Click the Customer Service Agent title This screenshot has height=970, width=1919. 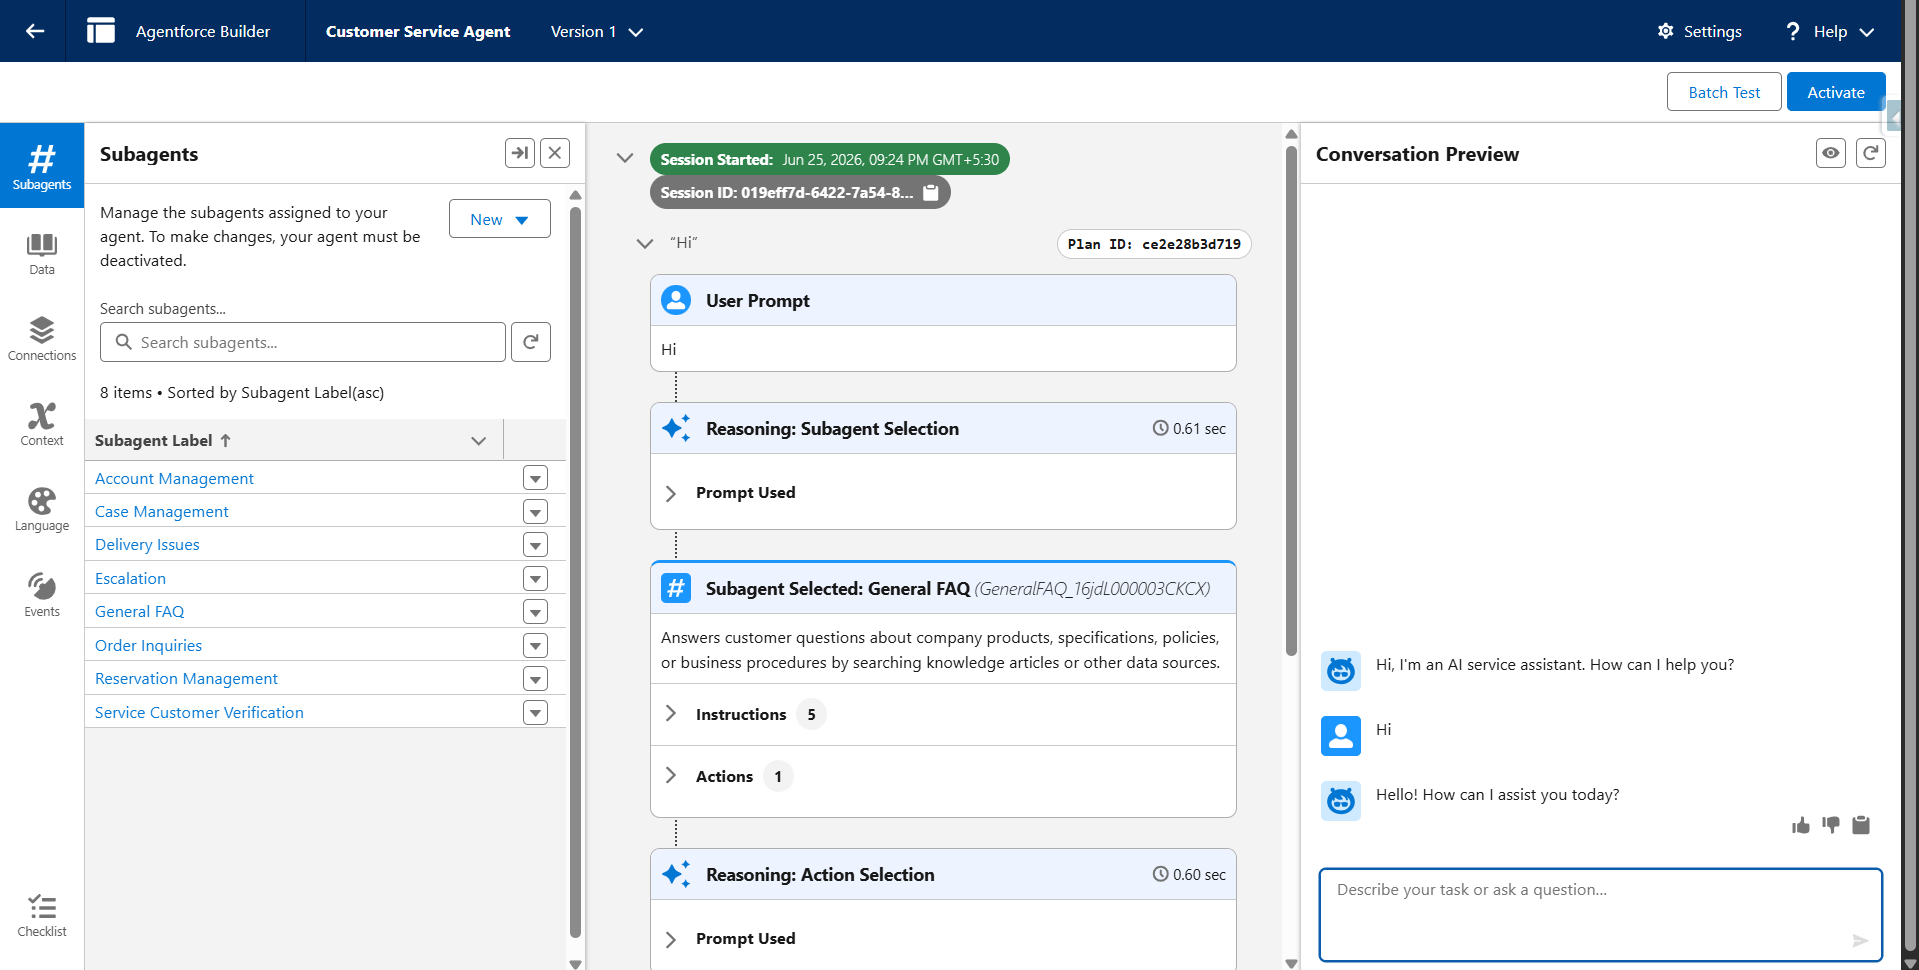point(418,31)
